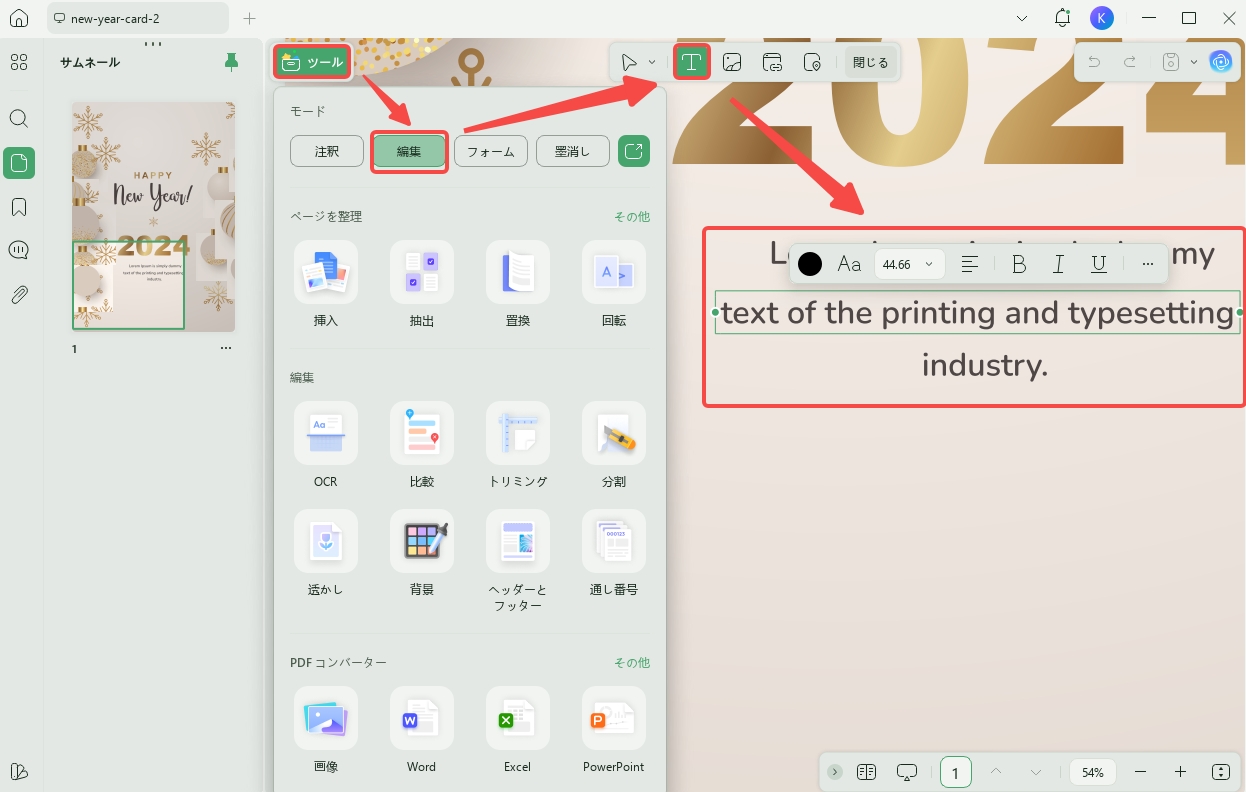Image resolution: width=1246 pixels, height=792 pixels.
Task: Select フォーム mode
Action: 491,152
